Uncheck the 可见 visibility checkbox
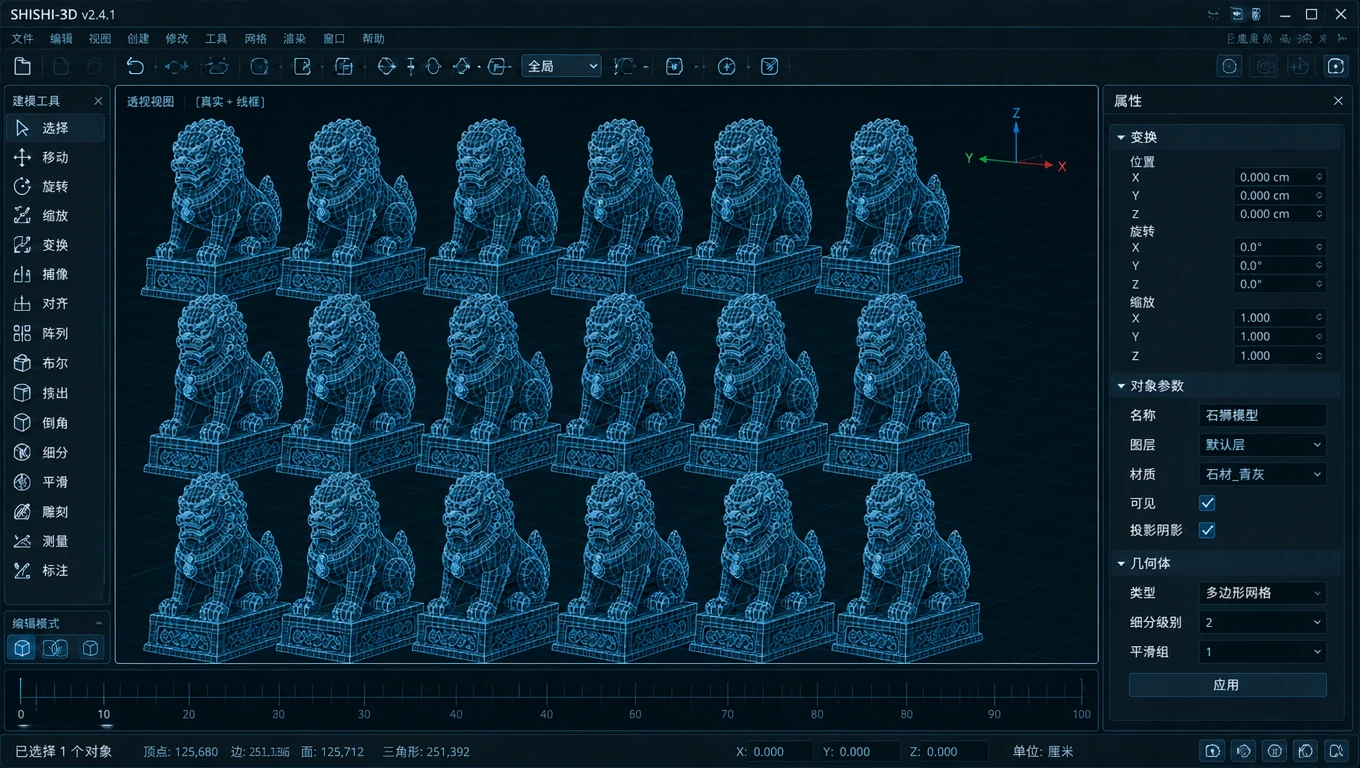Viewport: 1360px width, 768px height. click(x=1207, y=503)
